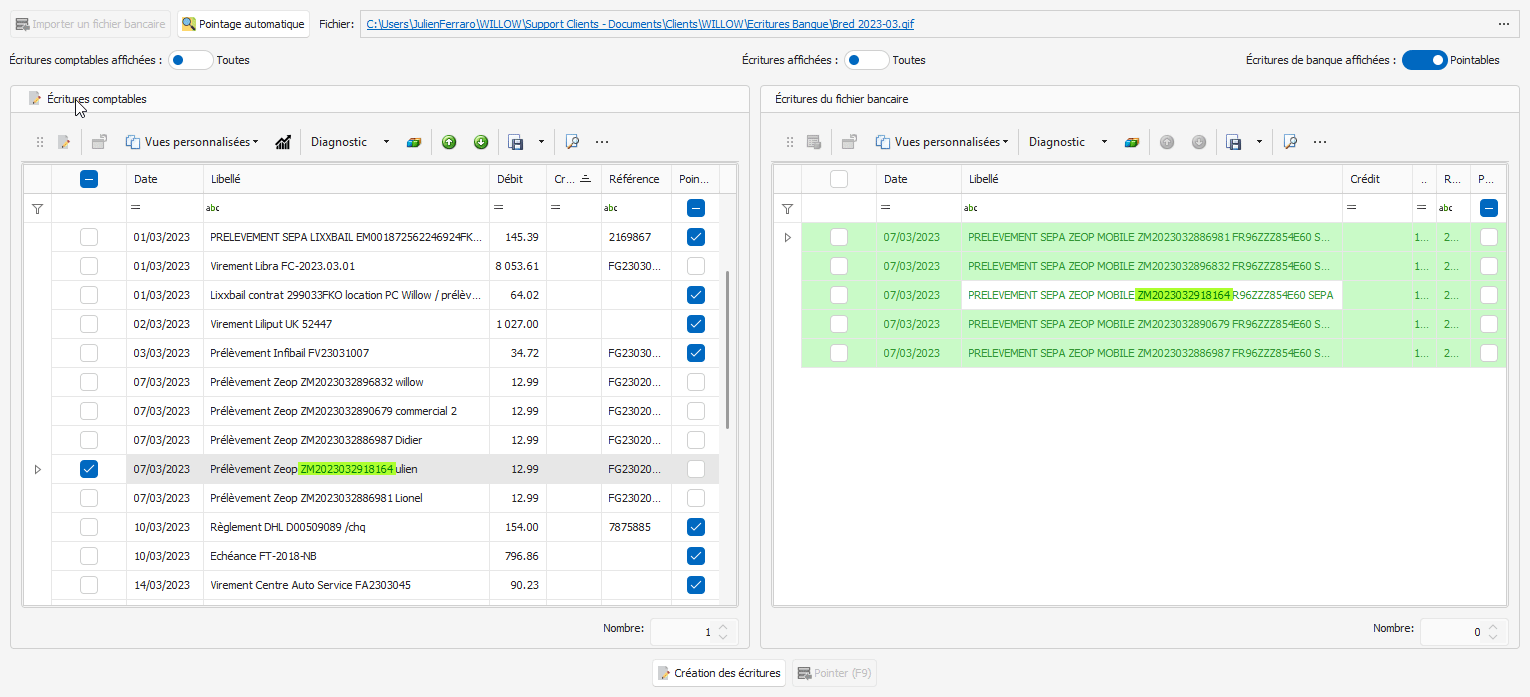Click the Libellé filter field in fichier bancaire grid
Screen dimensions: 1530x697
tap(1151, 208)
